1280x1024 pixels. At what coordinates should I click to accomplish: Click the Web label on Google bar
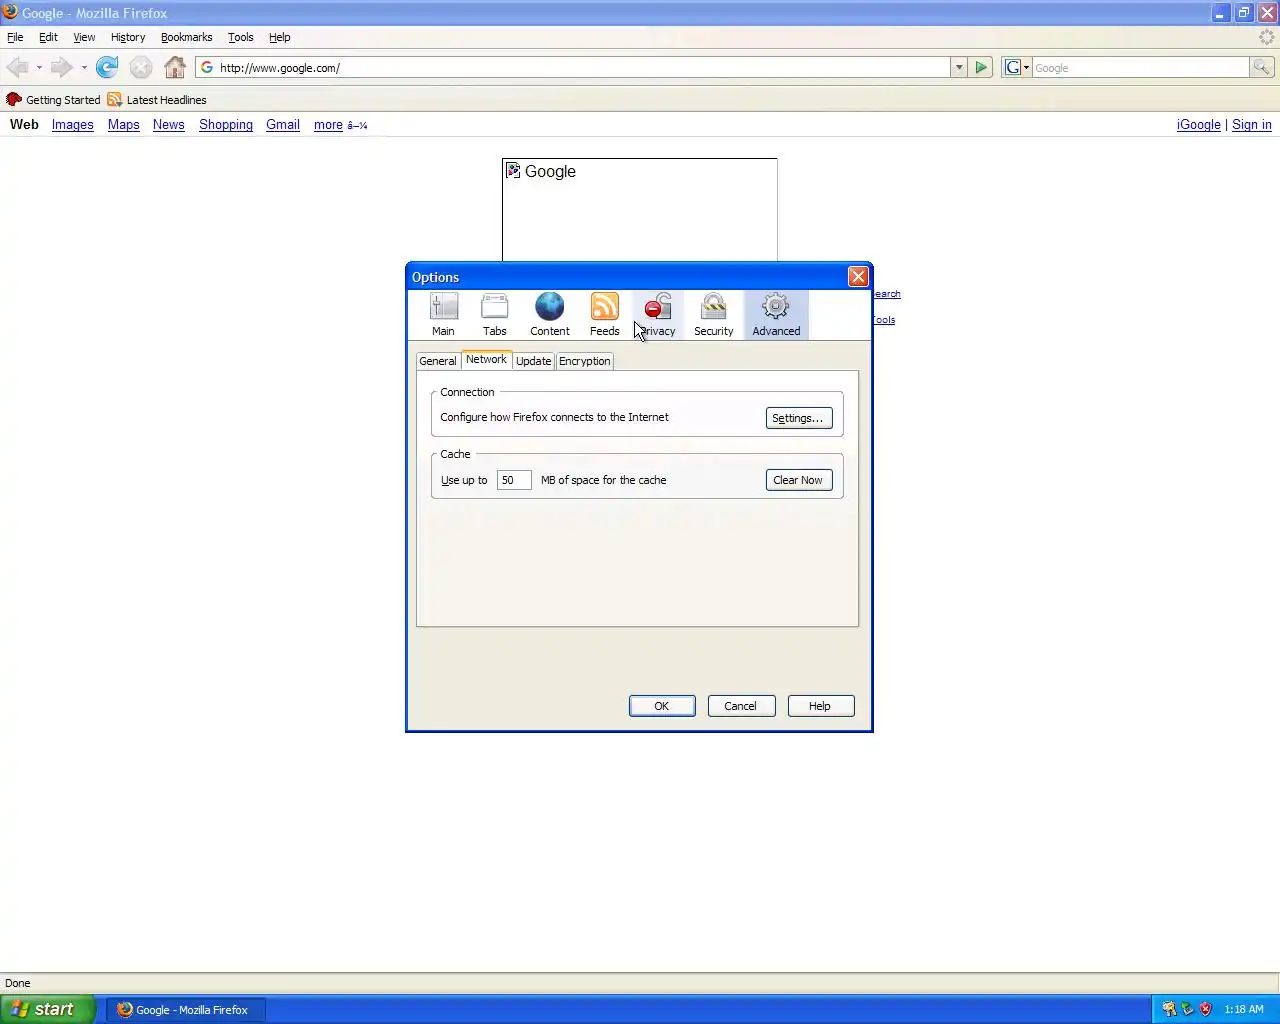[24, 125]
